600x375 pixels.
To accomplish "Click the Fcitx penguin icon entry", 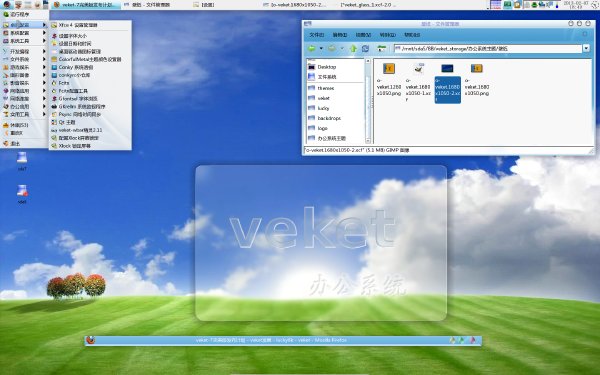I will coord(54,83).
